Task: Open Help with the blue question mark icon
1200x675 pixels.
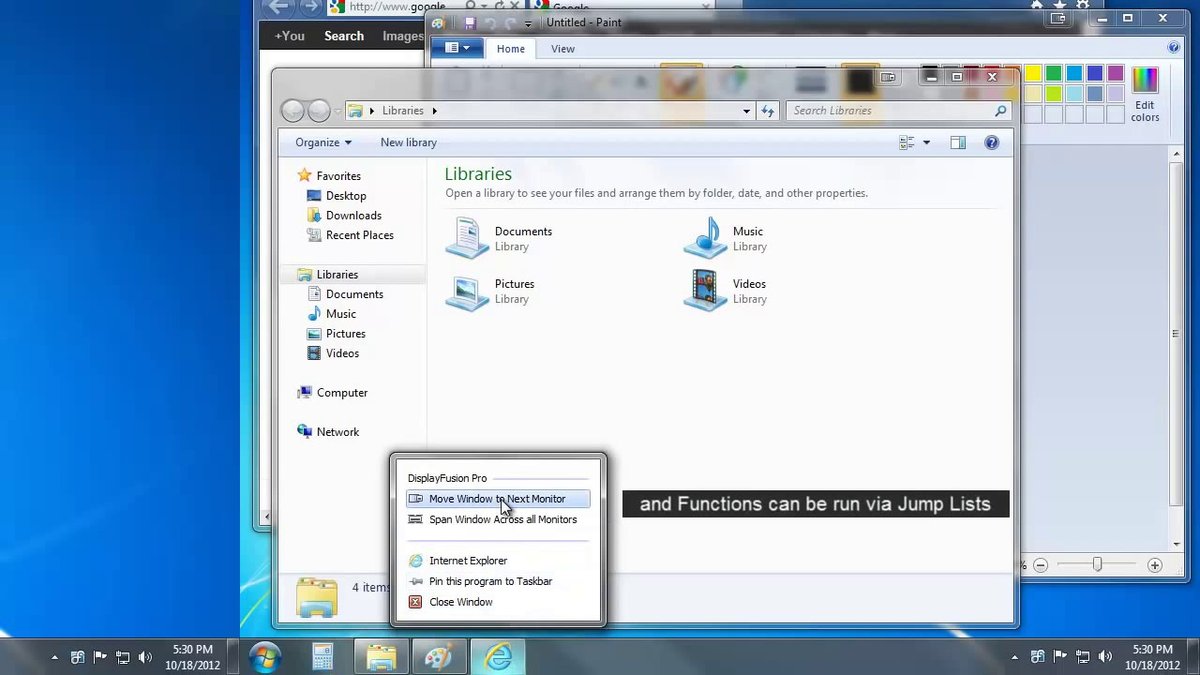Action: click(x=991, y=142)
